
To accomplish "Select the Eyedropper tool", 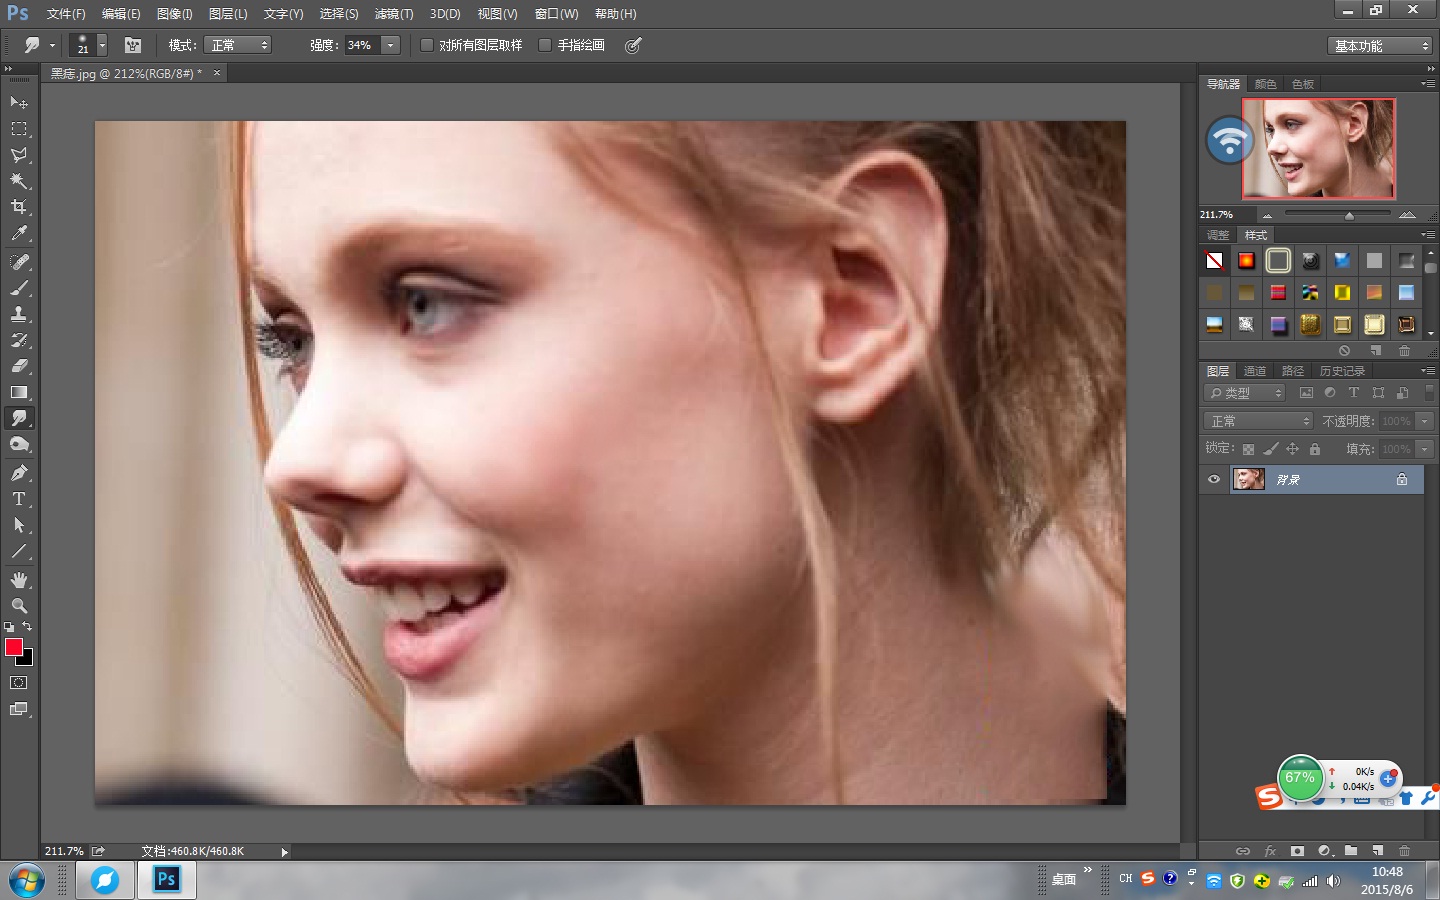I will [x=19, y=233].
